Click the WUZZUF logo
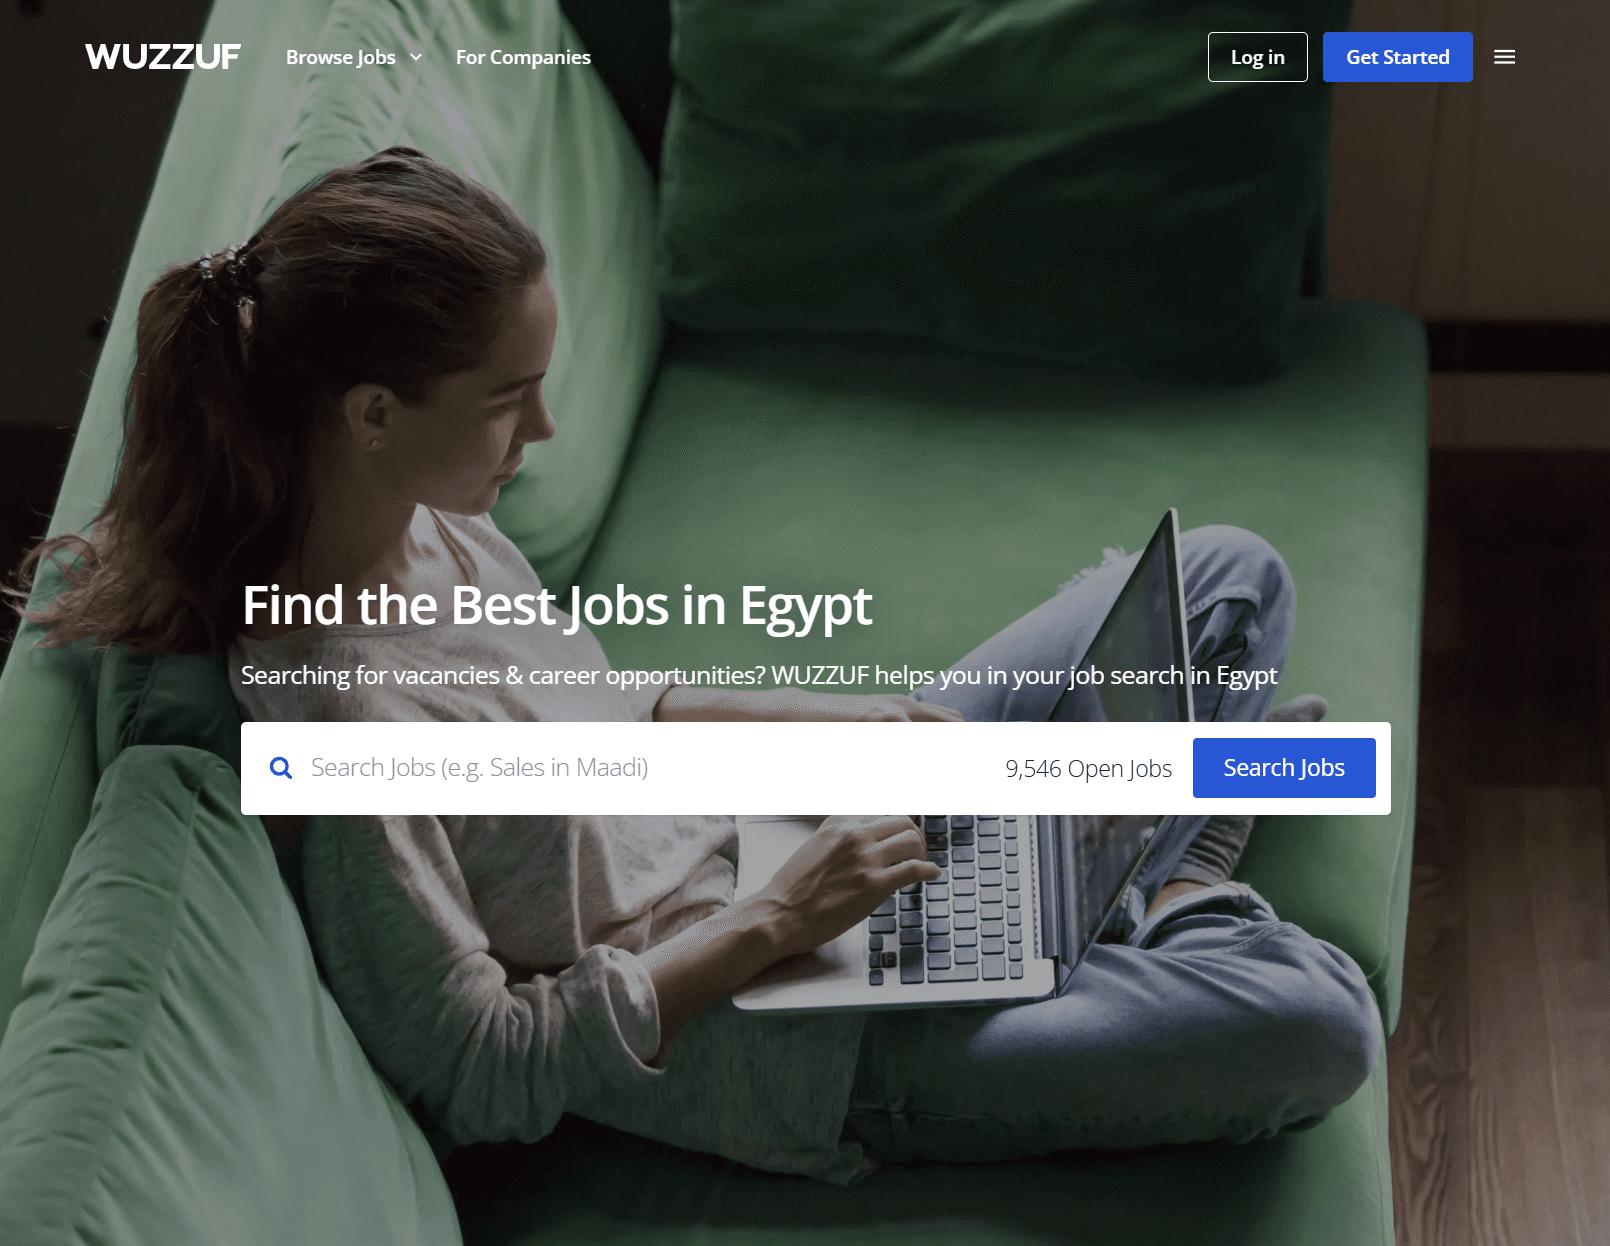Viewport: 1610px width, 1246px height. point(163,57)
